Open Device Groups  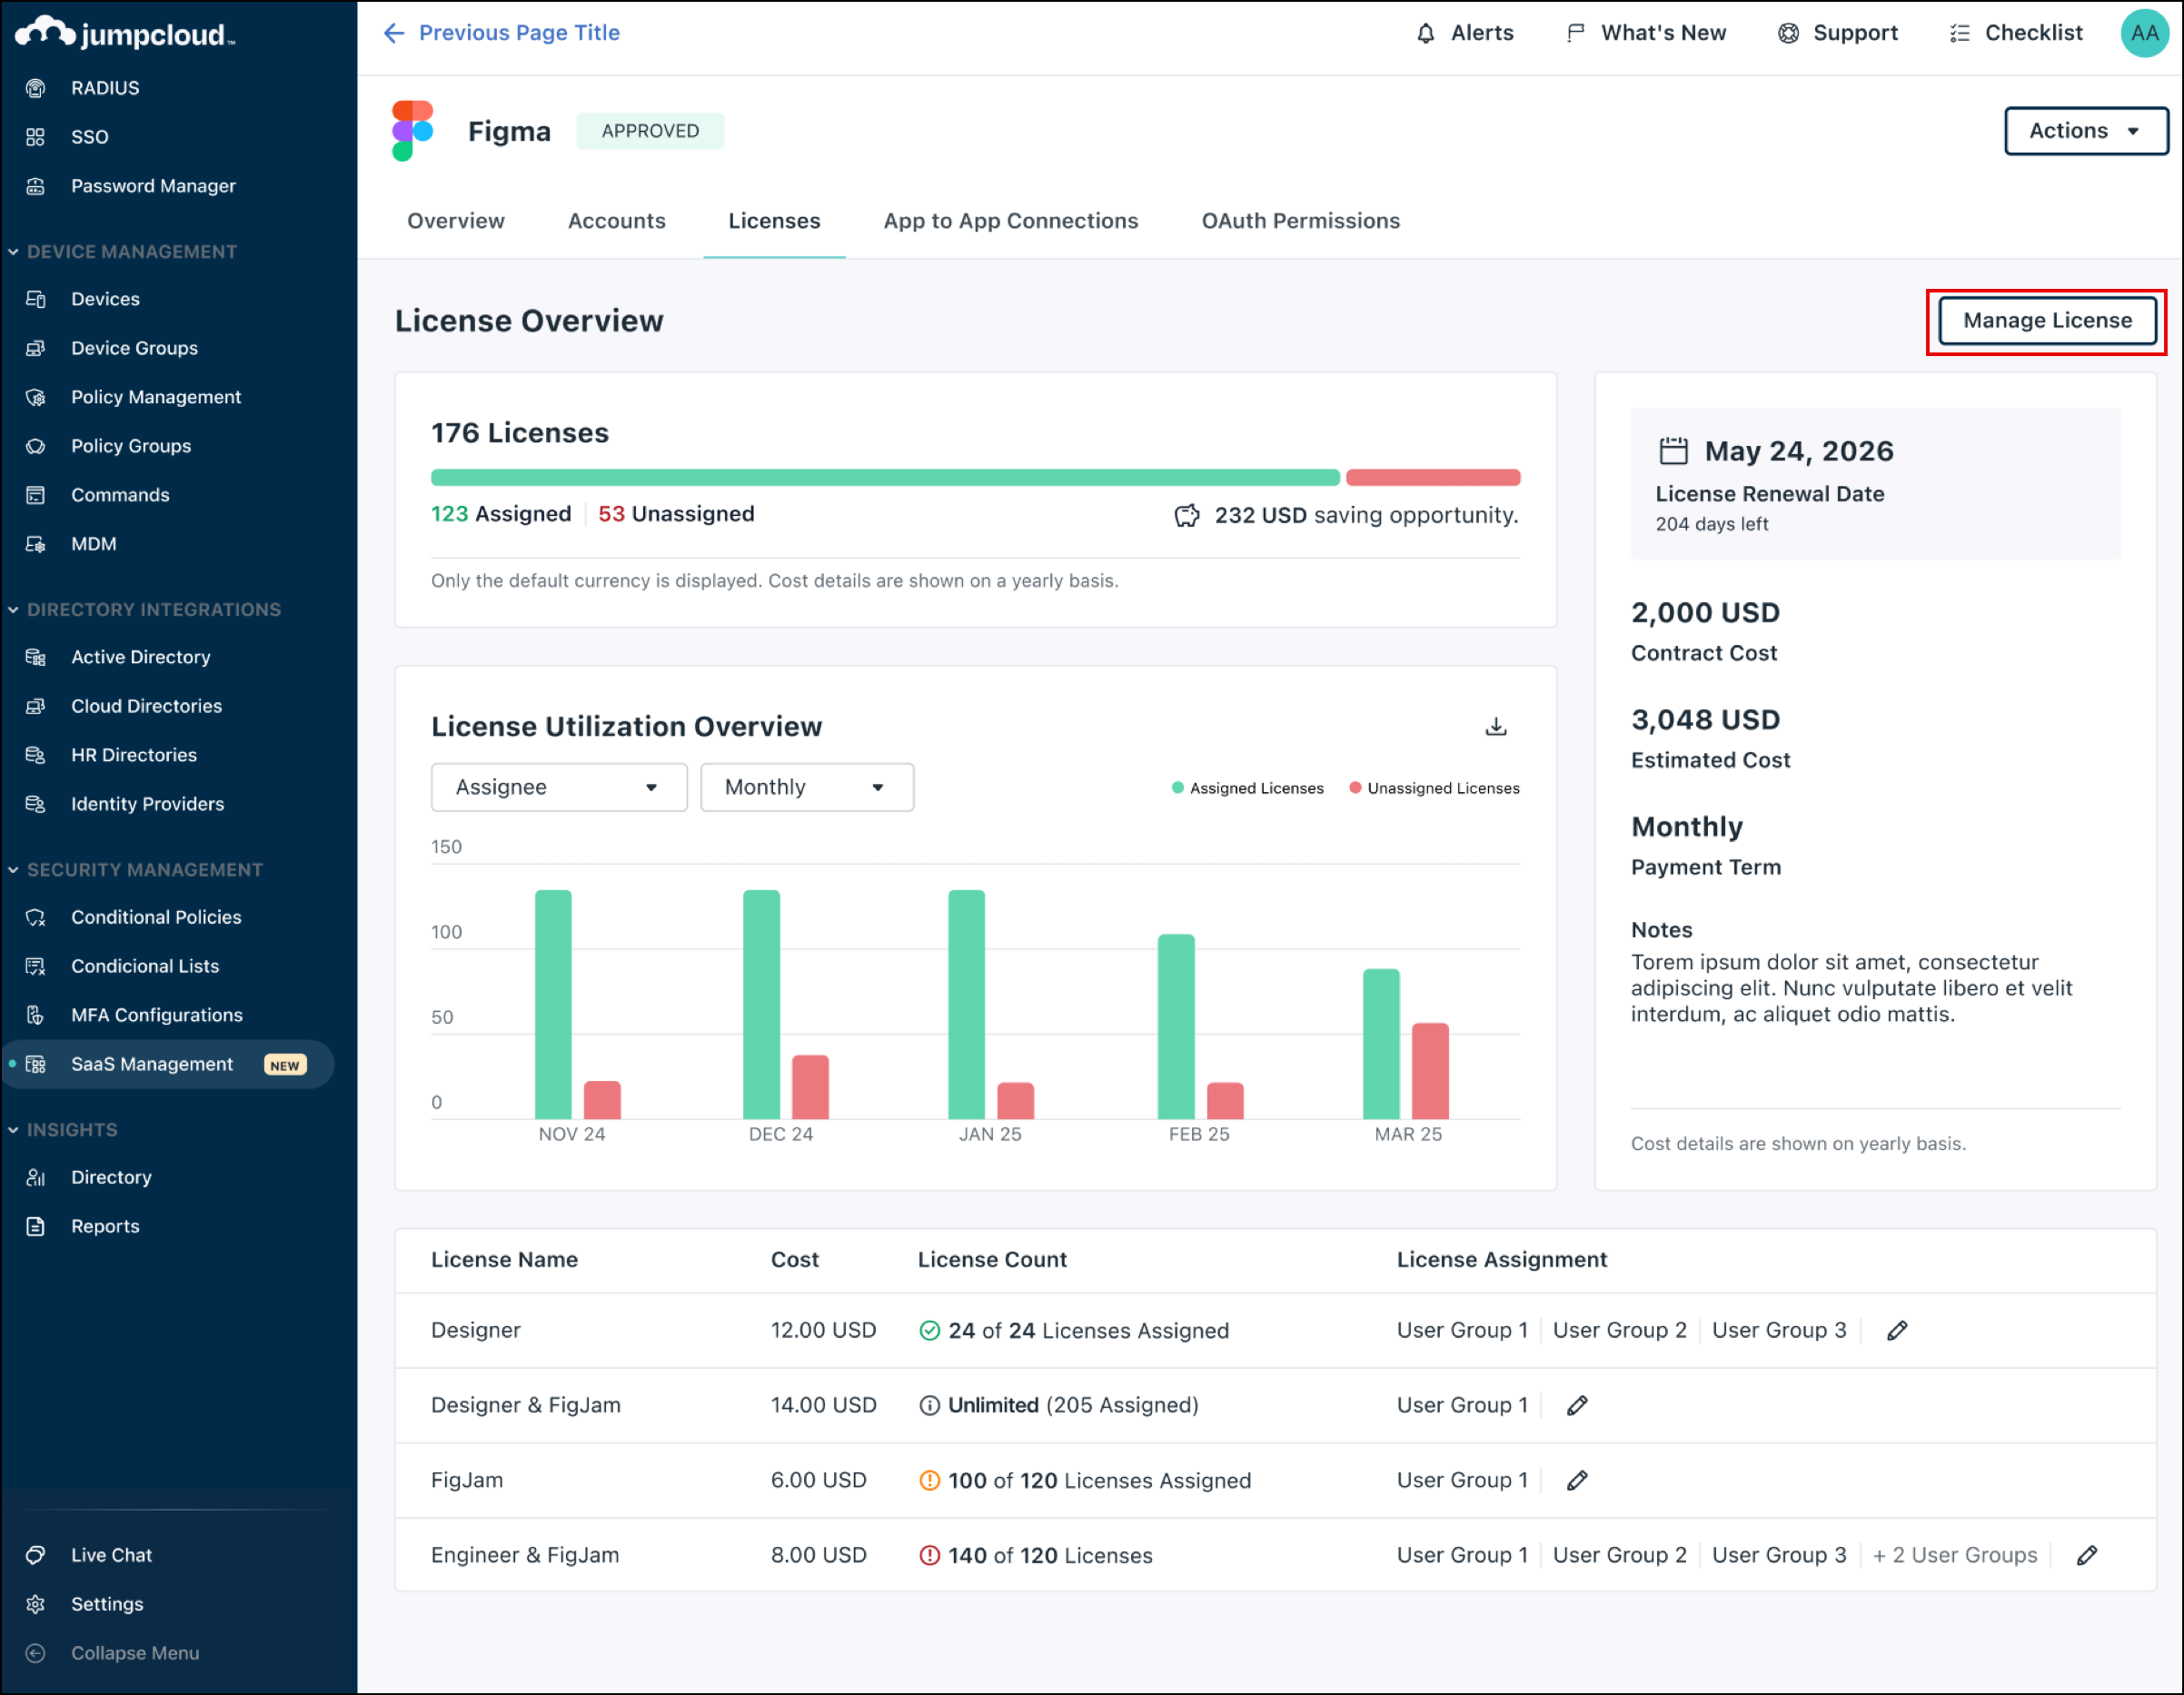(x=134, y=348)
